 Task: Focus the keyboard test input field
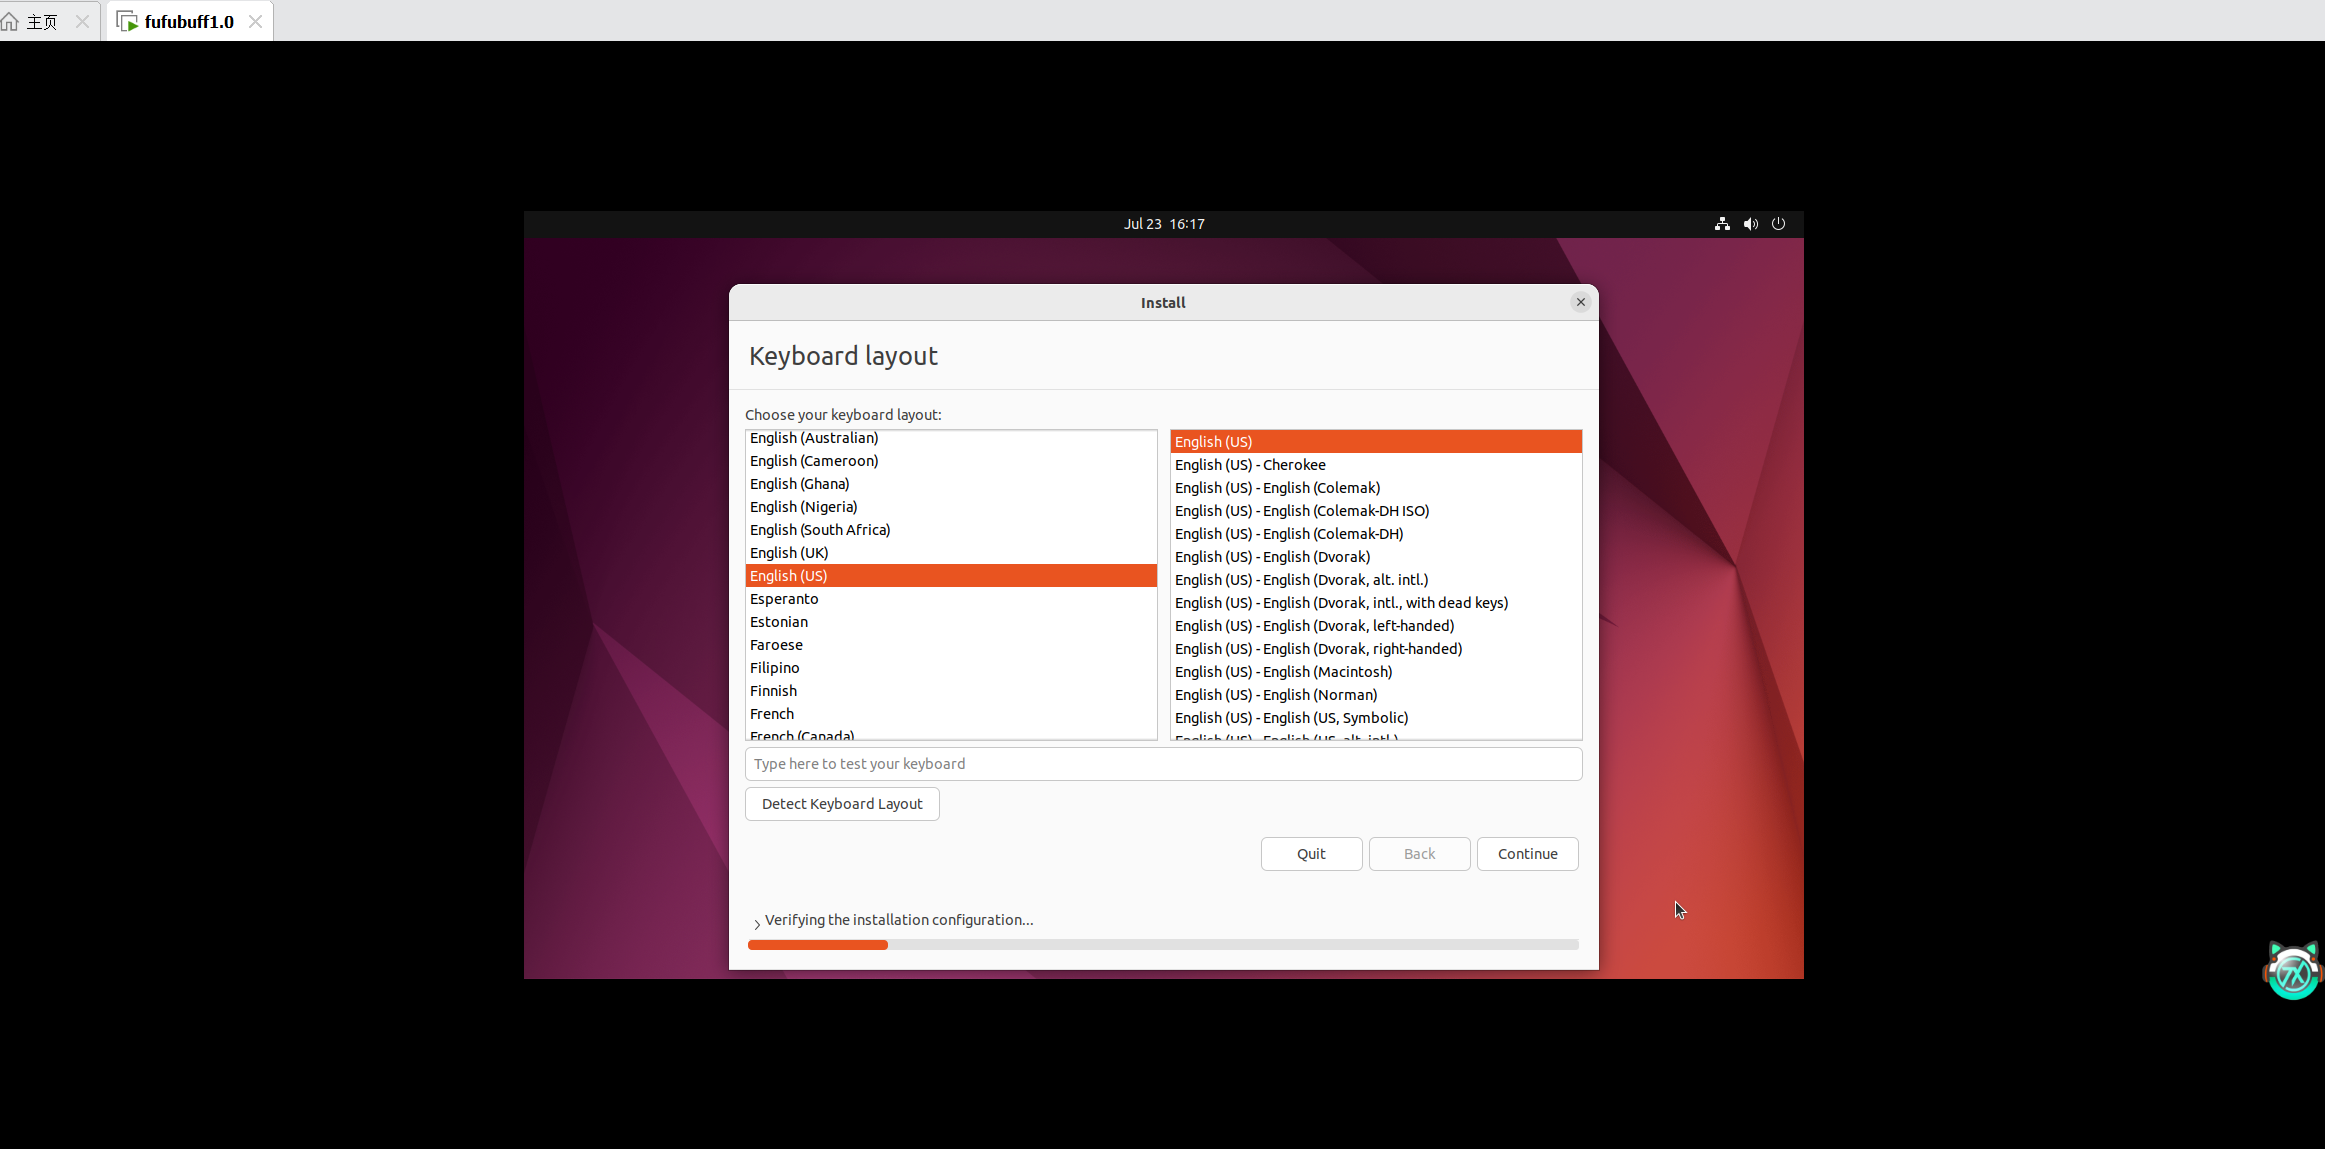(1163, 764)
